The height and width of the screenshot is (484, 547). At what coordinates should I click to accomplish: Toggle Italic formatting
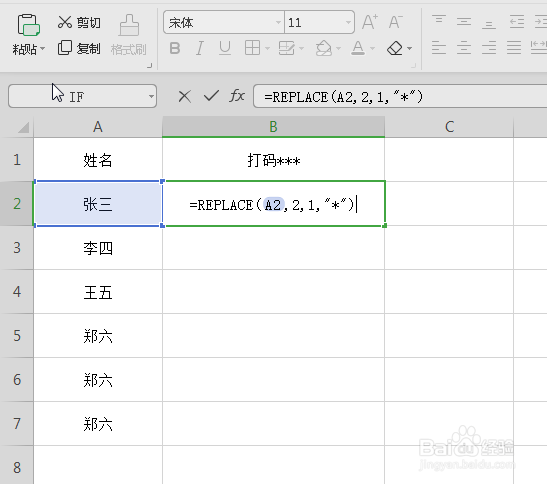pos(200,48)
